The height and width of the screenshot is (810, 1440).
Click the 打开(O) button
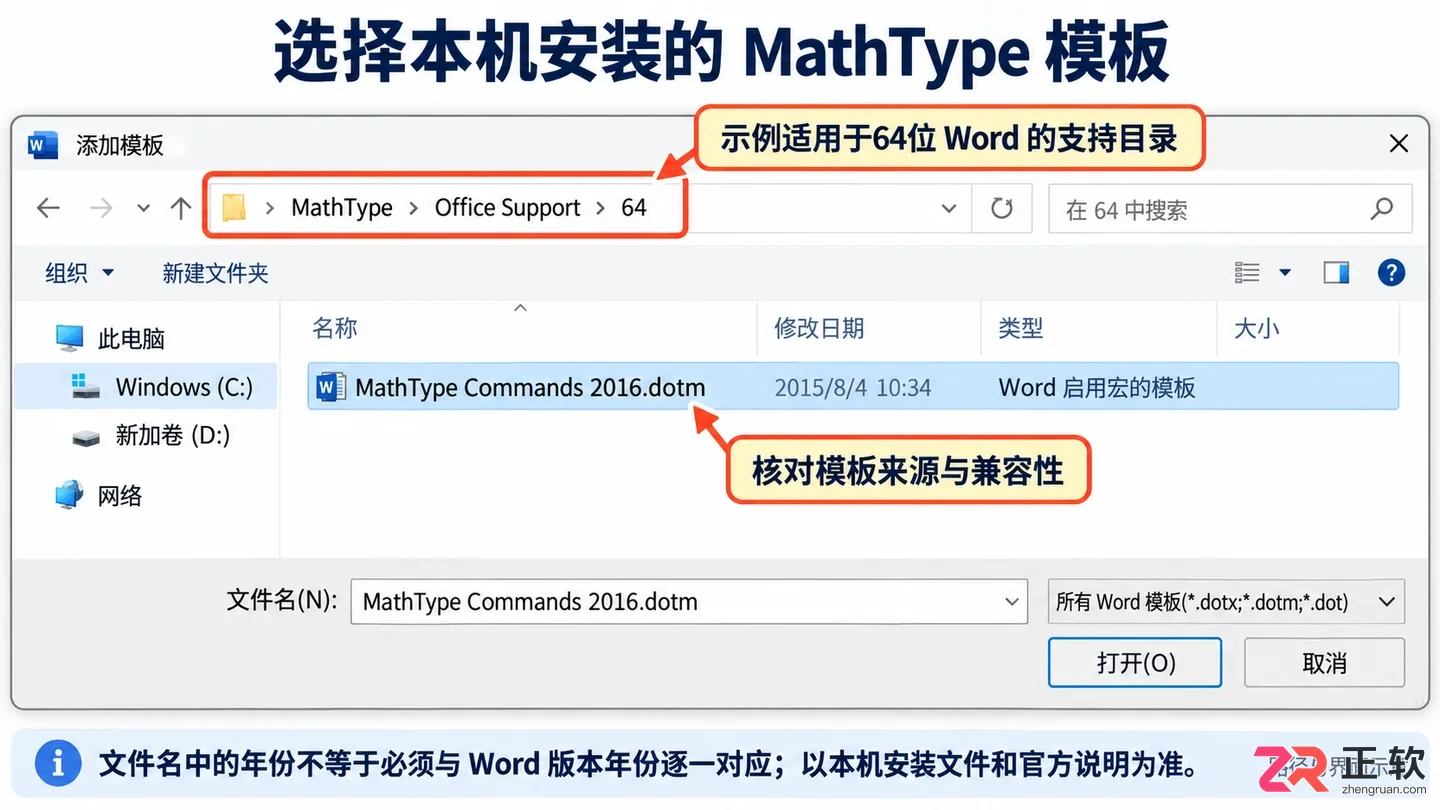point(1135,662)
